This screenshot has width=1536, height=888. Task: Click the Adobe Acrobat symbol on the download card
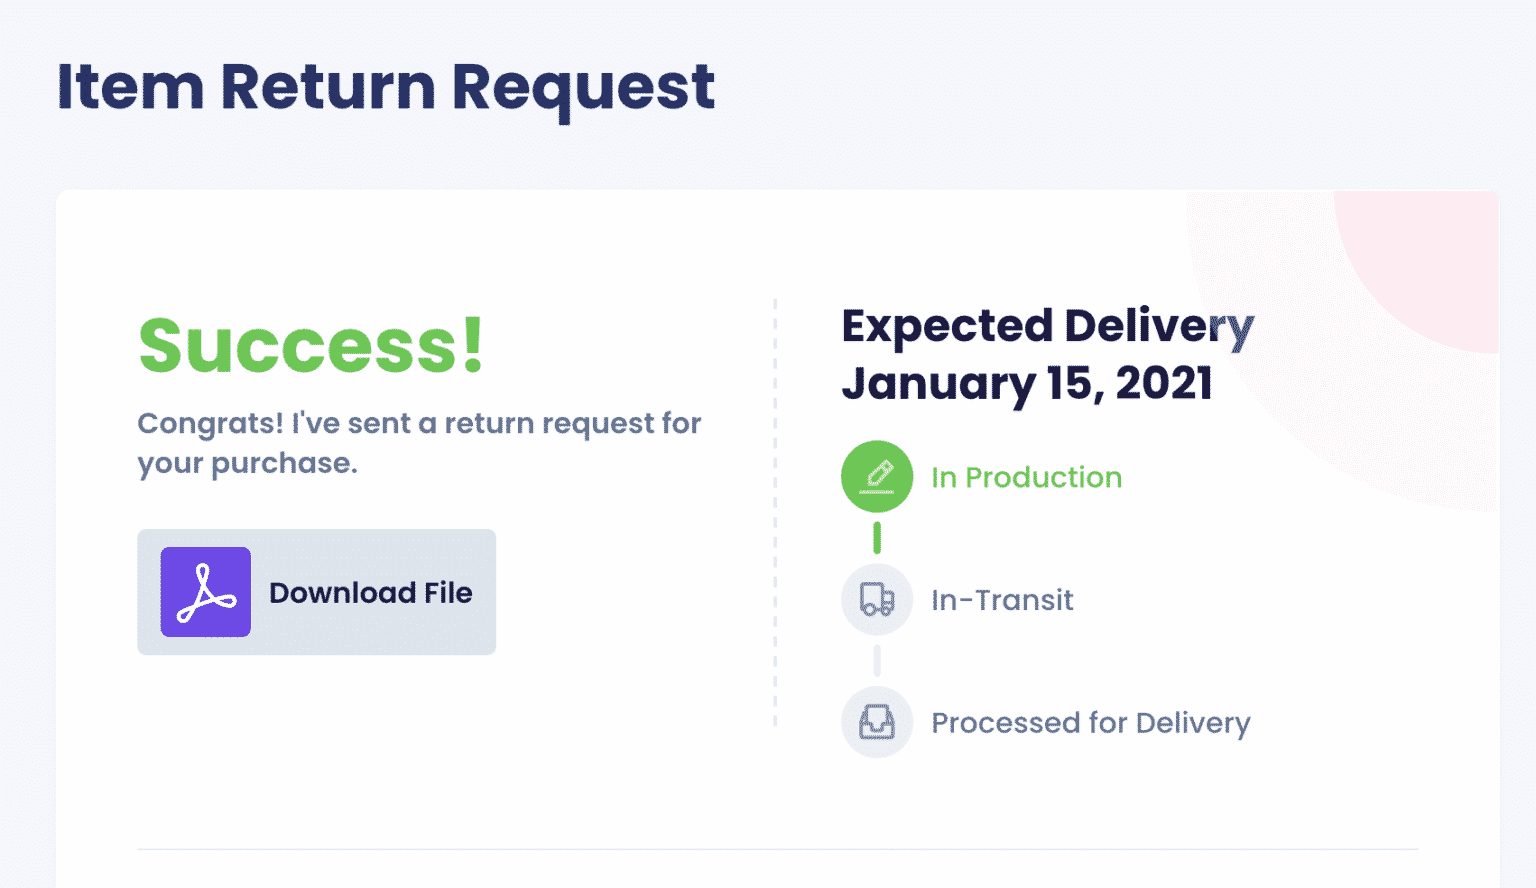point(205,592)
